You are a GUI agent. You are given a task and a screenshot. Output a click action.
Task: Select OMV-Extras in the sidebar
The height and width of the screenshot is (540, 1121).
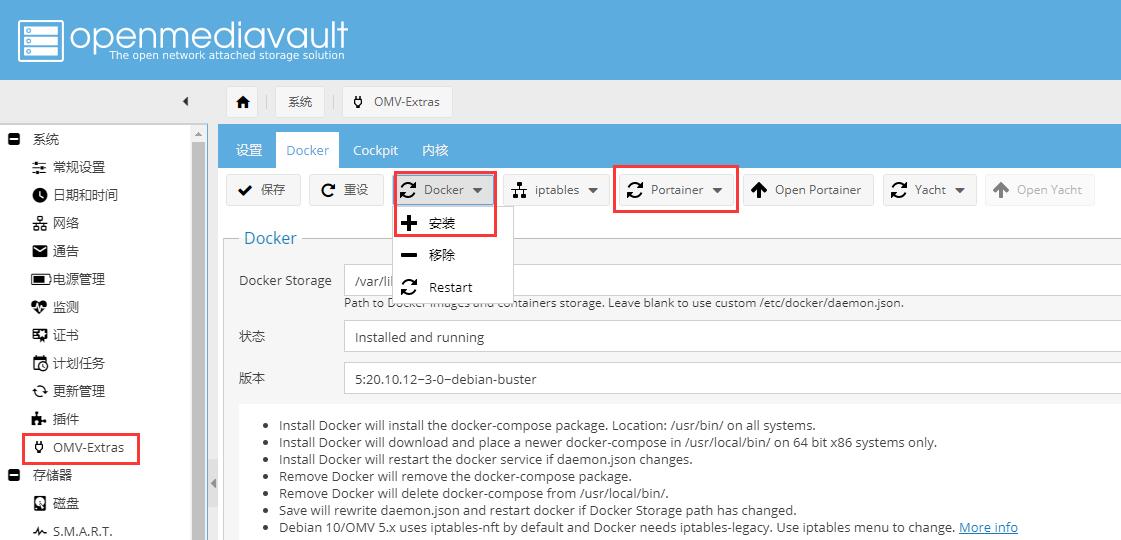click(88, 447)
